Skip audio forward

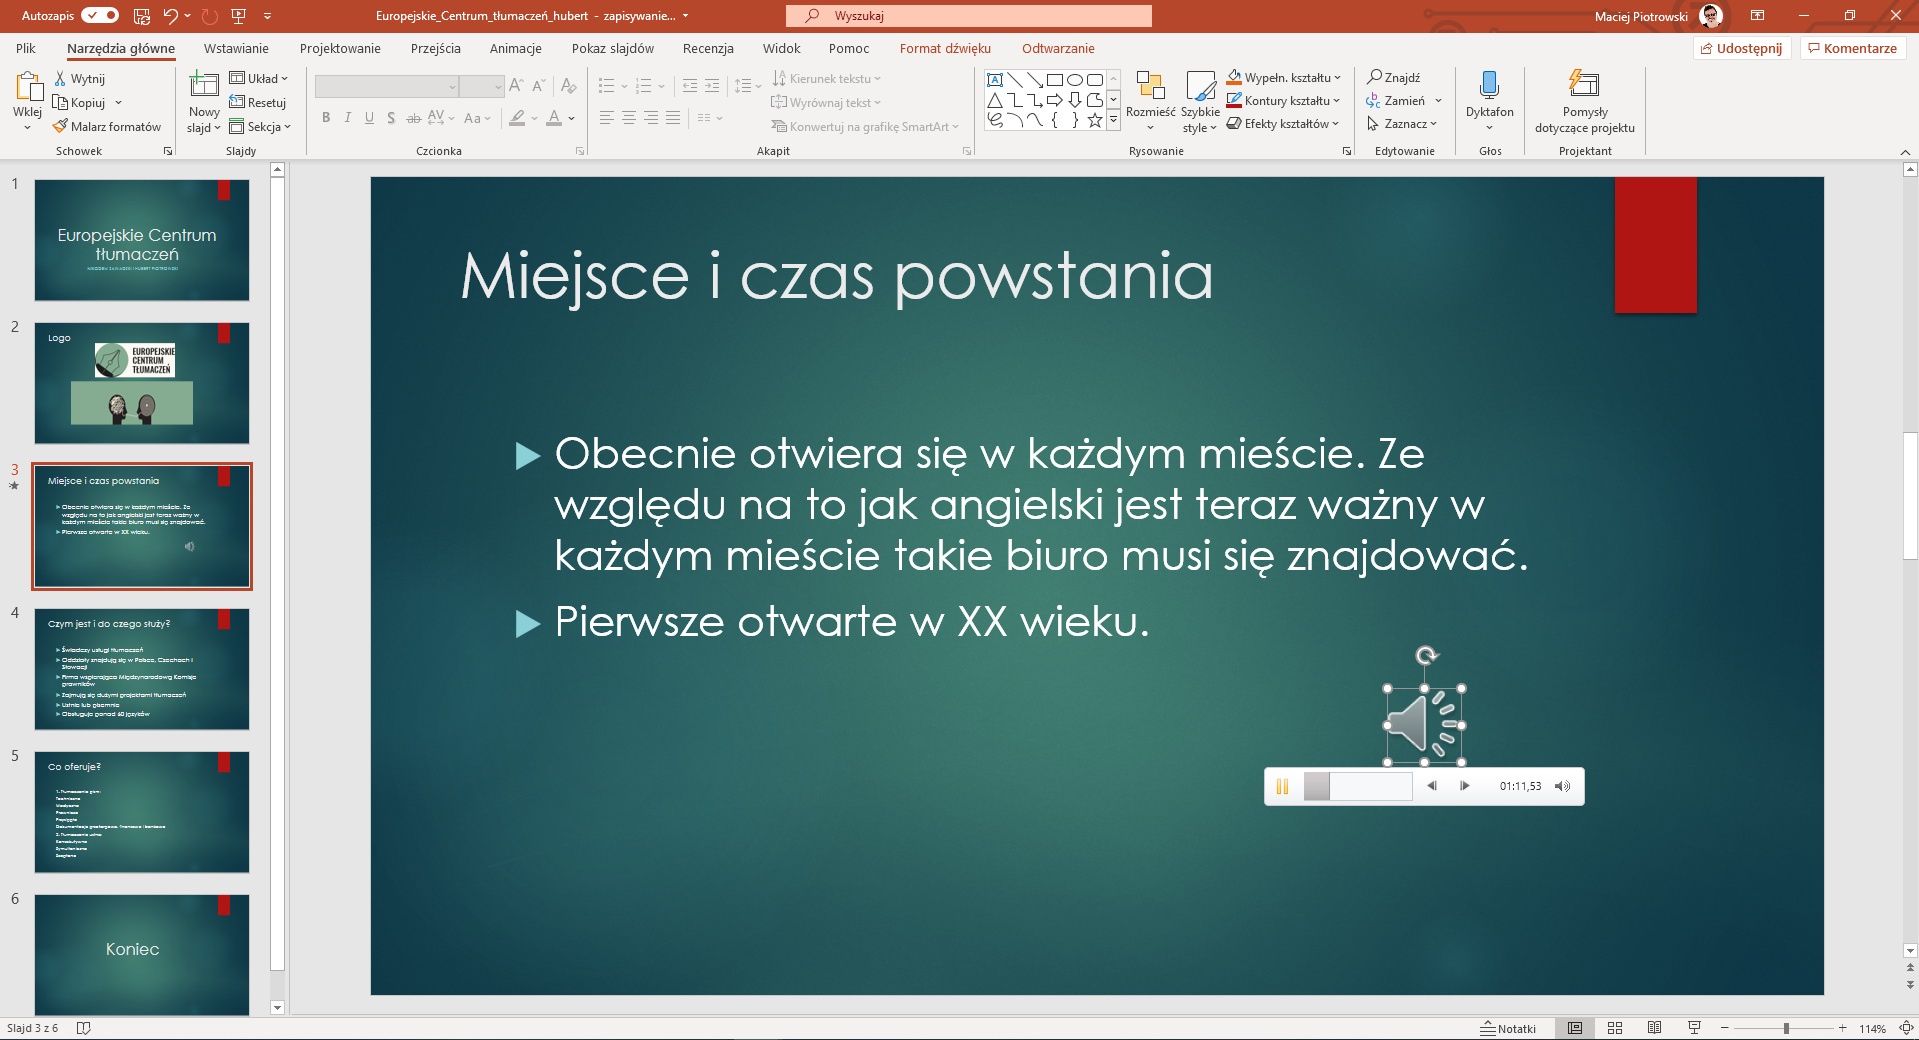tap(1465, 786)
